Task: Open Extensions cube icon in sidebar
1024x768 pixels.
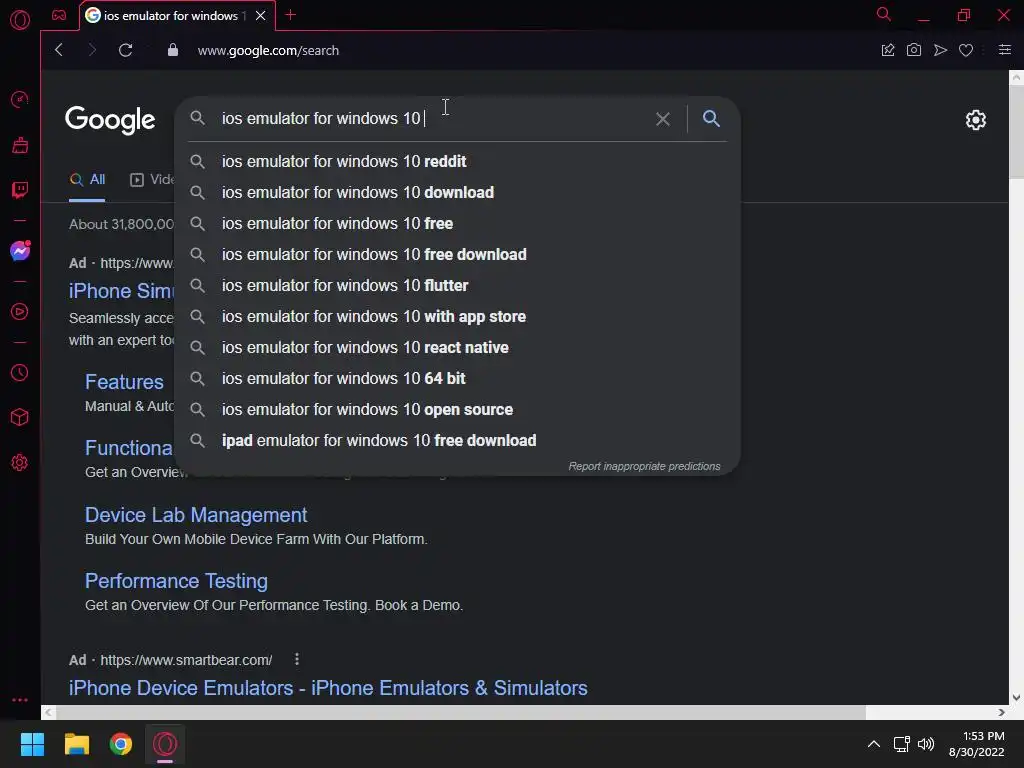Action: [20, 417]
